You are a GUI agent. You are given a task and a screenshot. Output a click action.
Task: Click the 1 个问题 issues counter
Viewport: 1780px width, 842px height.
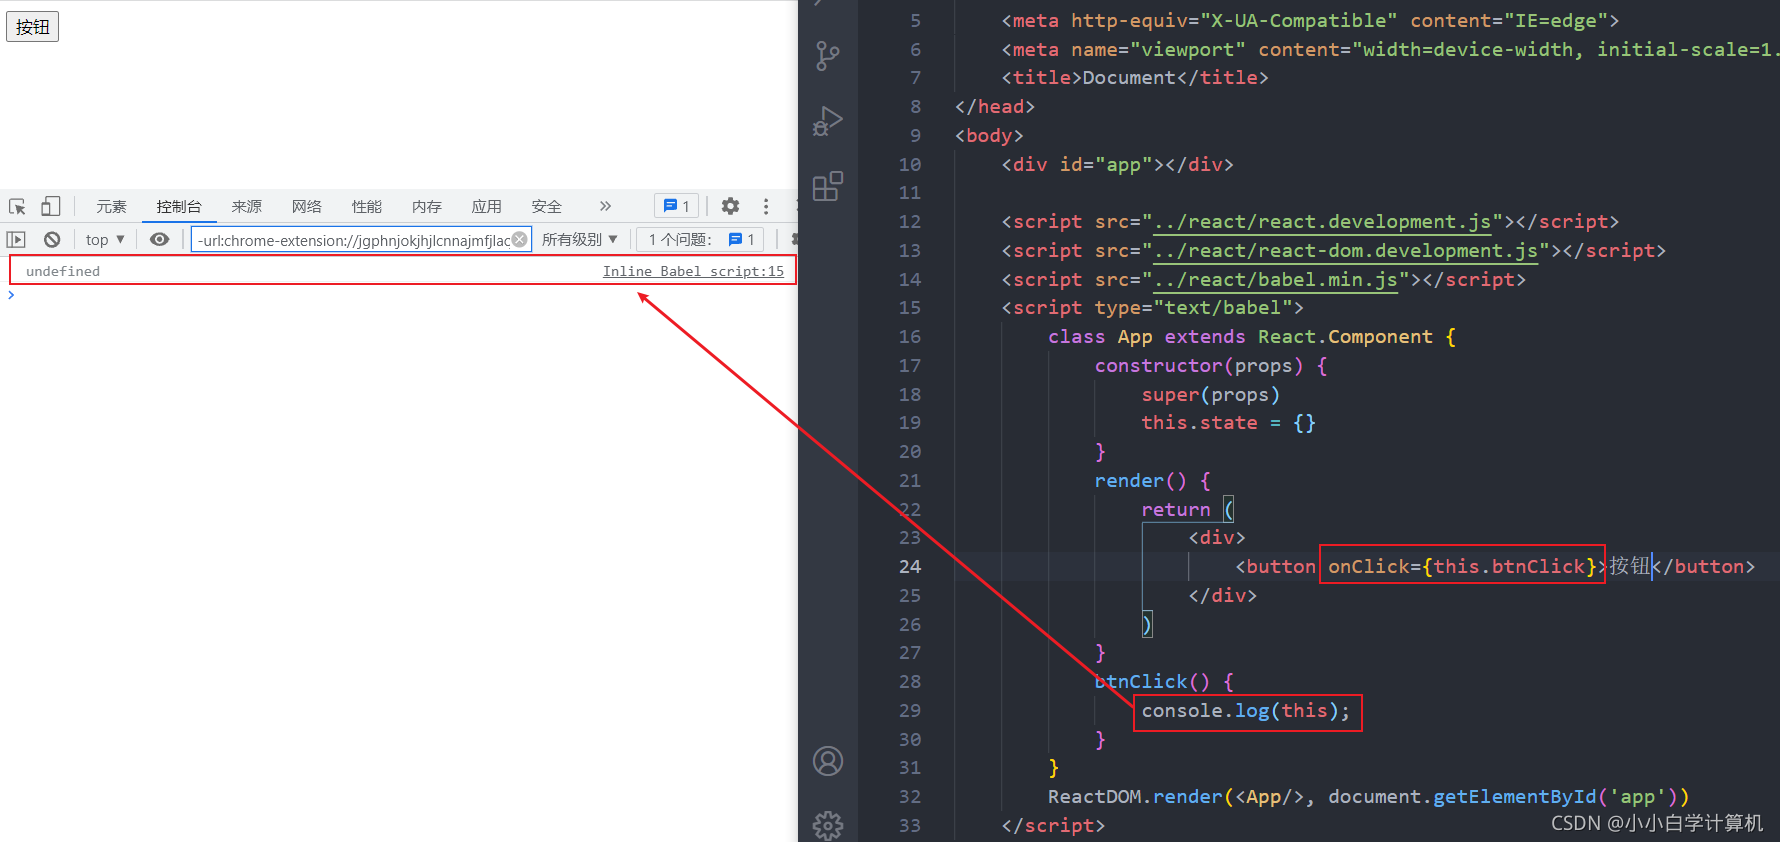(x=701, y=239)
